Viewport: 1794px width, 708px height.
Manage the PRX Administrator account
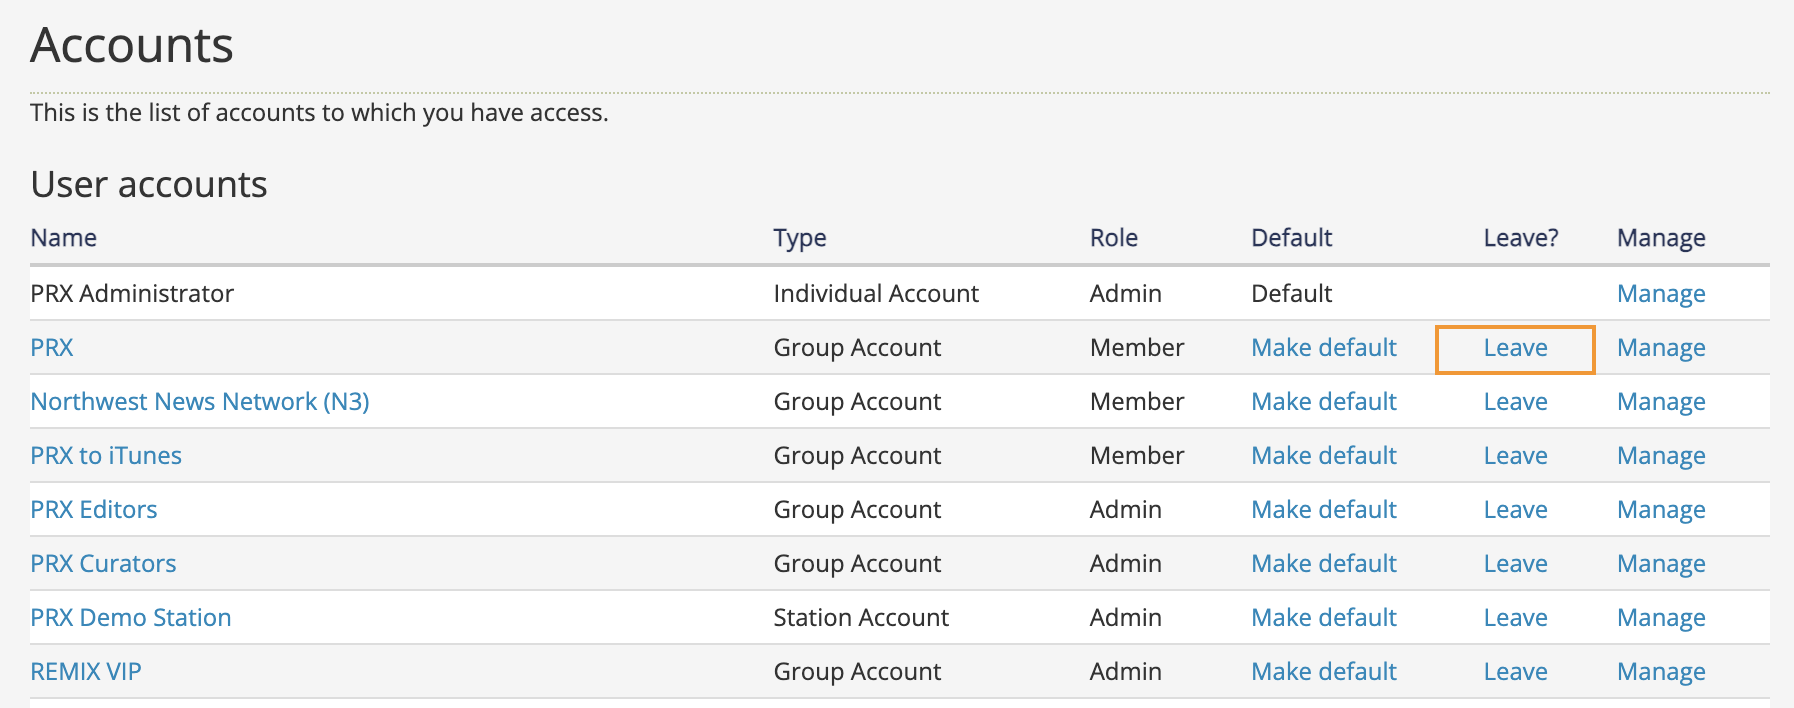[x=1661, y=294]
